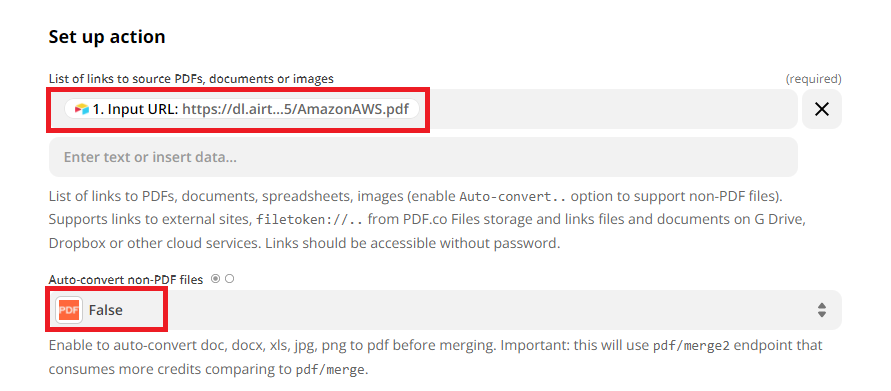Open the False value dropdown
Screen dimensions: 891x391
coord(106,310)
